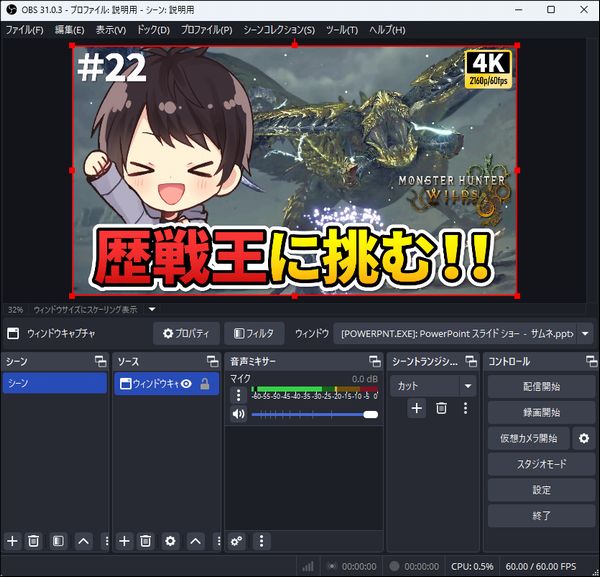Click CPU: 0.5% in status bar
The height and width of the screenshot is (577, 600).
[472, 566]
